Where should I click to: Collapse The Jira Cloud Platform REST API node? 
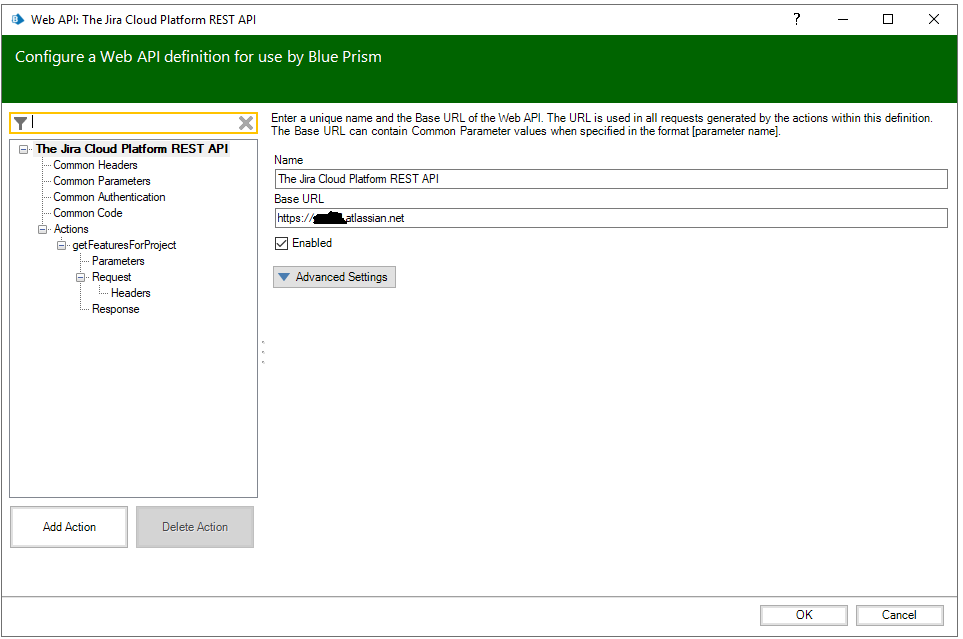click(21, 148)
